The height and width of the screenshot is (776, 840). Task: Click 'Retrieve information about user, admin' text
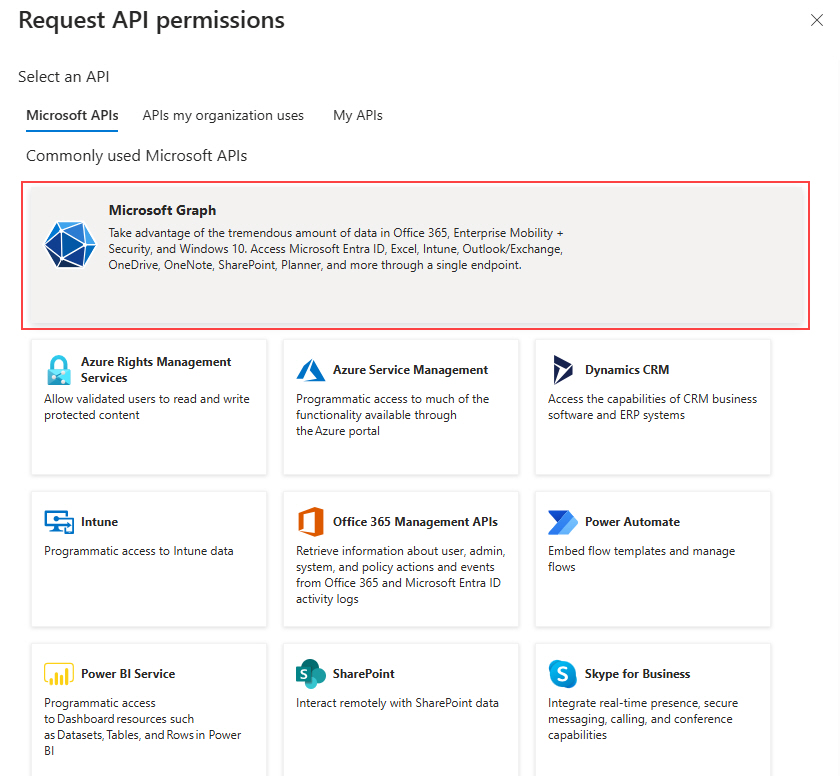coord(401,551)
